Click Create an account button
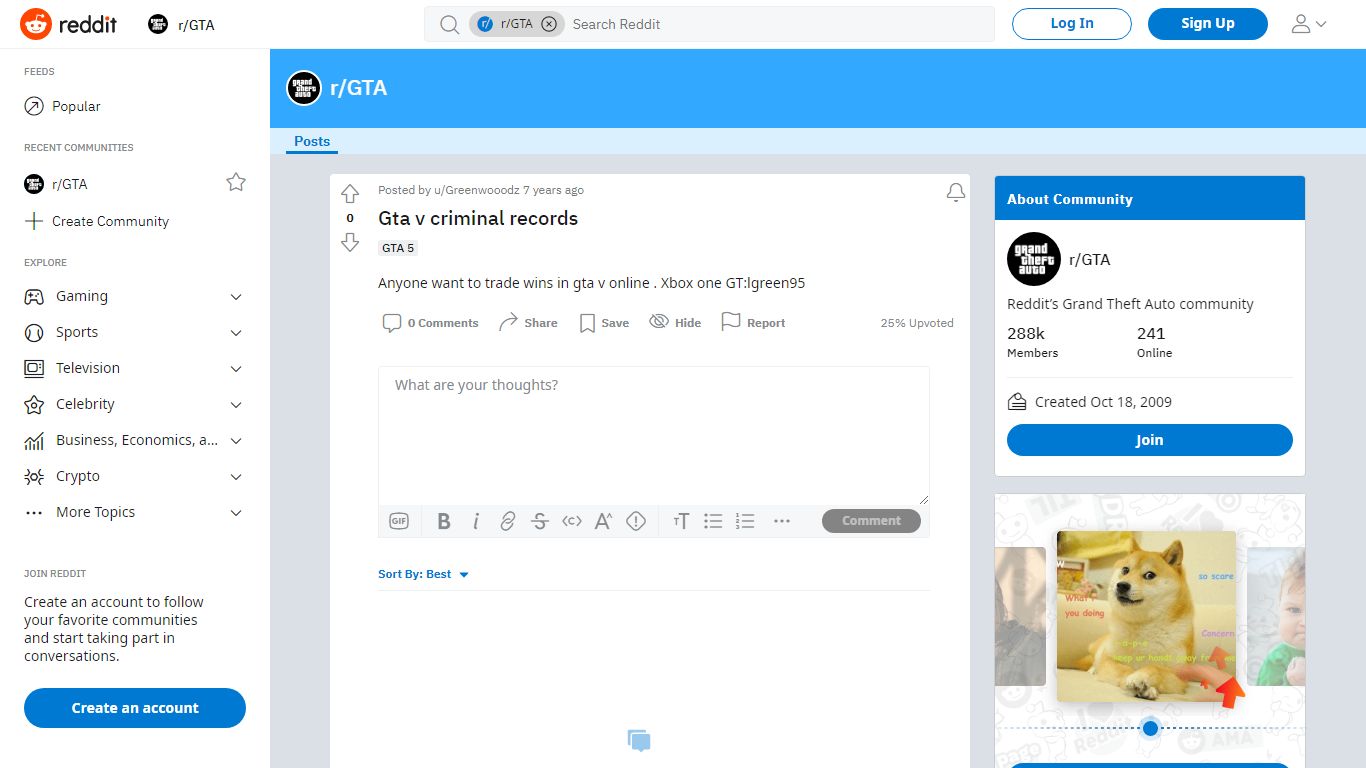Image resolution: width=1366 pixels, height=768 pixels. [135, 708]
